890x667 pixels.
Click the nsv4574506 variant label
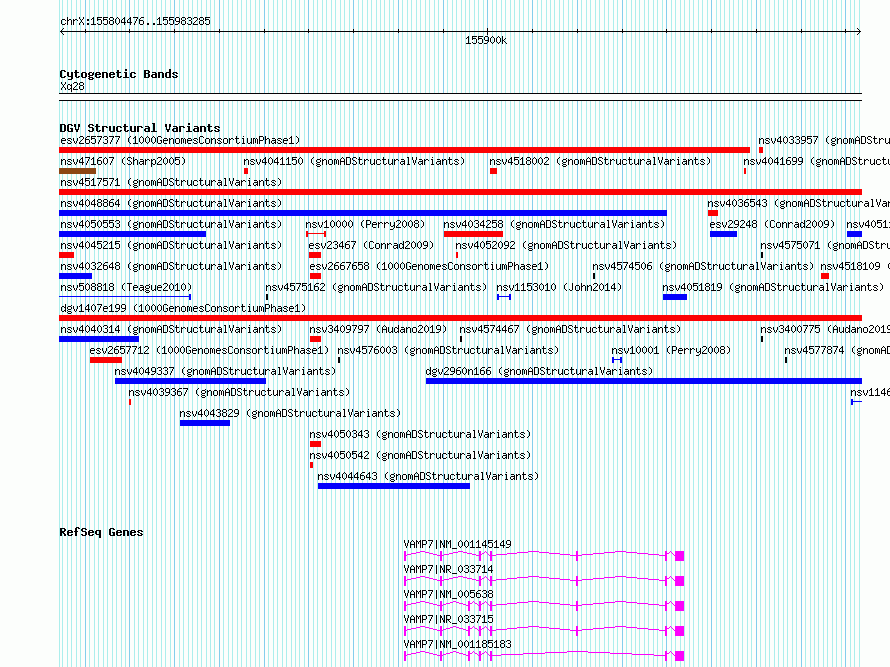tap(703, 266)
